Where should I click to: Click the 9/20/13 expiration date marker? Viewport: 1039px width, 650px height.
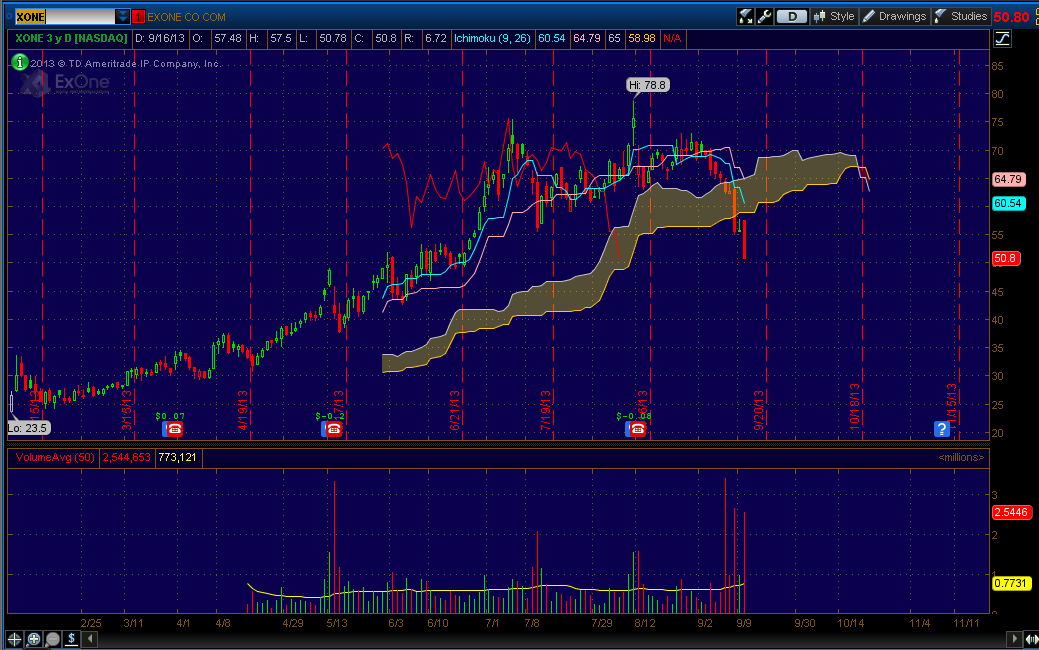pos(759,410)
